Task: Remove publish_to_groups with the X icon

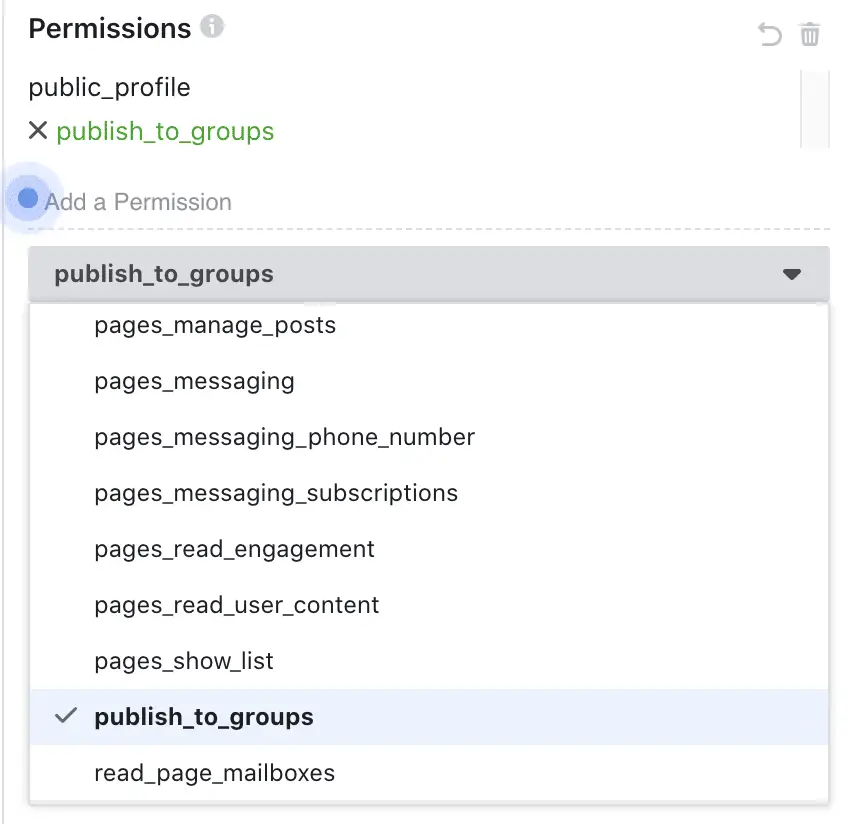Action: [x=38, y=130]
